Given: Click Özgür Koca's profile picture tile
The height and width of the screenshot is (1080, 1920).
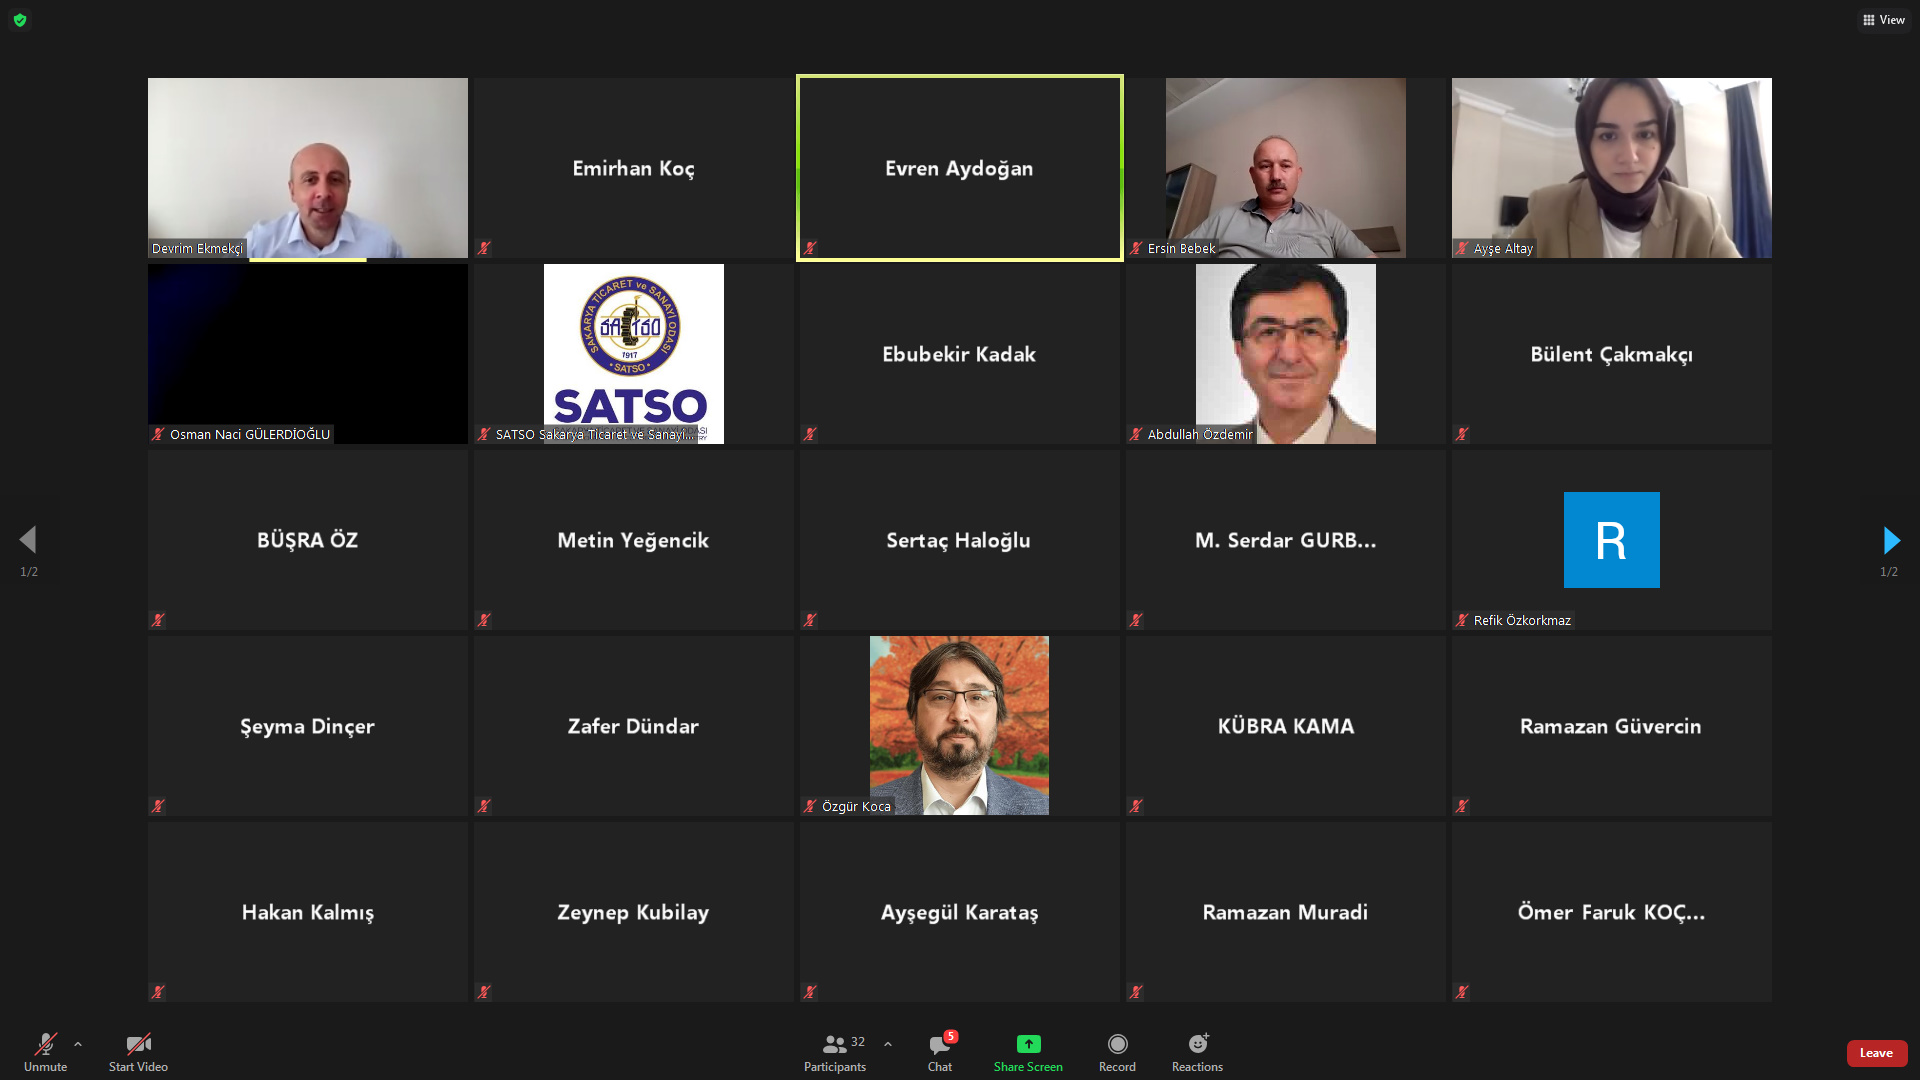Looking at the screenshot, I should 959,725.
